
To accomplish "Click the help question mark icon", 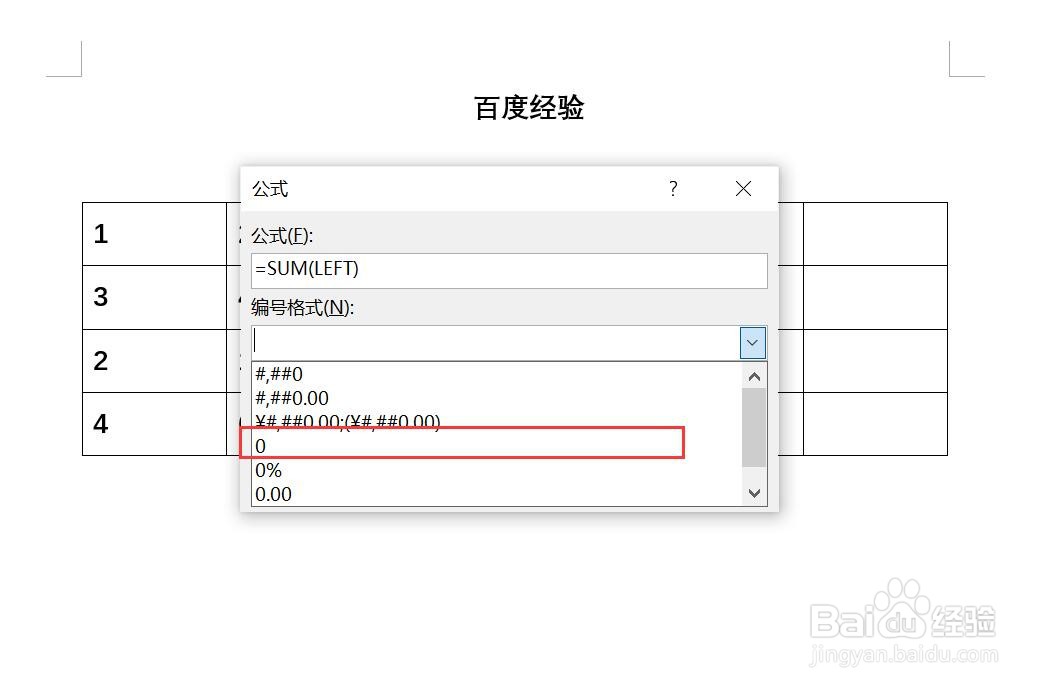I will point(673,188).
